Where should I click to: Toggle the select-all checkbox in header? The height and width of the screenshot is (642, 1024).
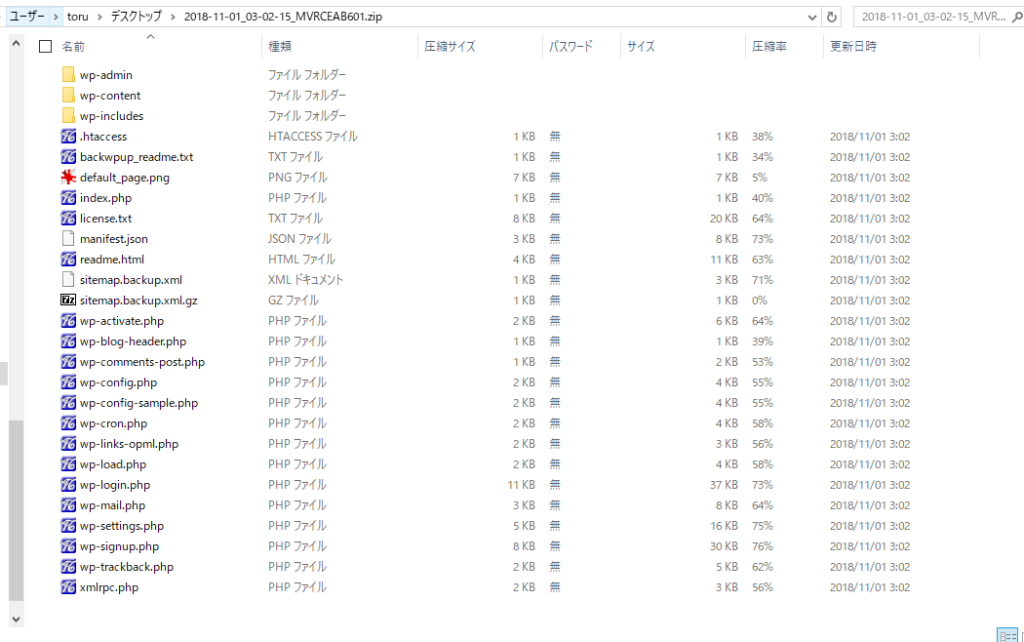click(45, 46)
